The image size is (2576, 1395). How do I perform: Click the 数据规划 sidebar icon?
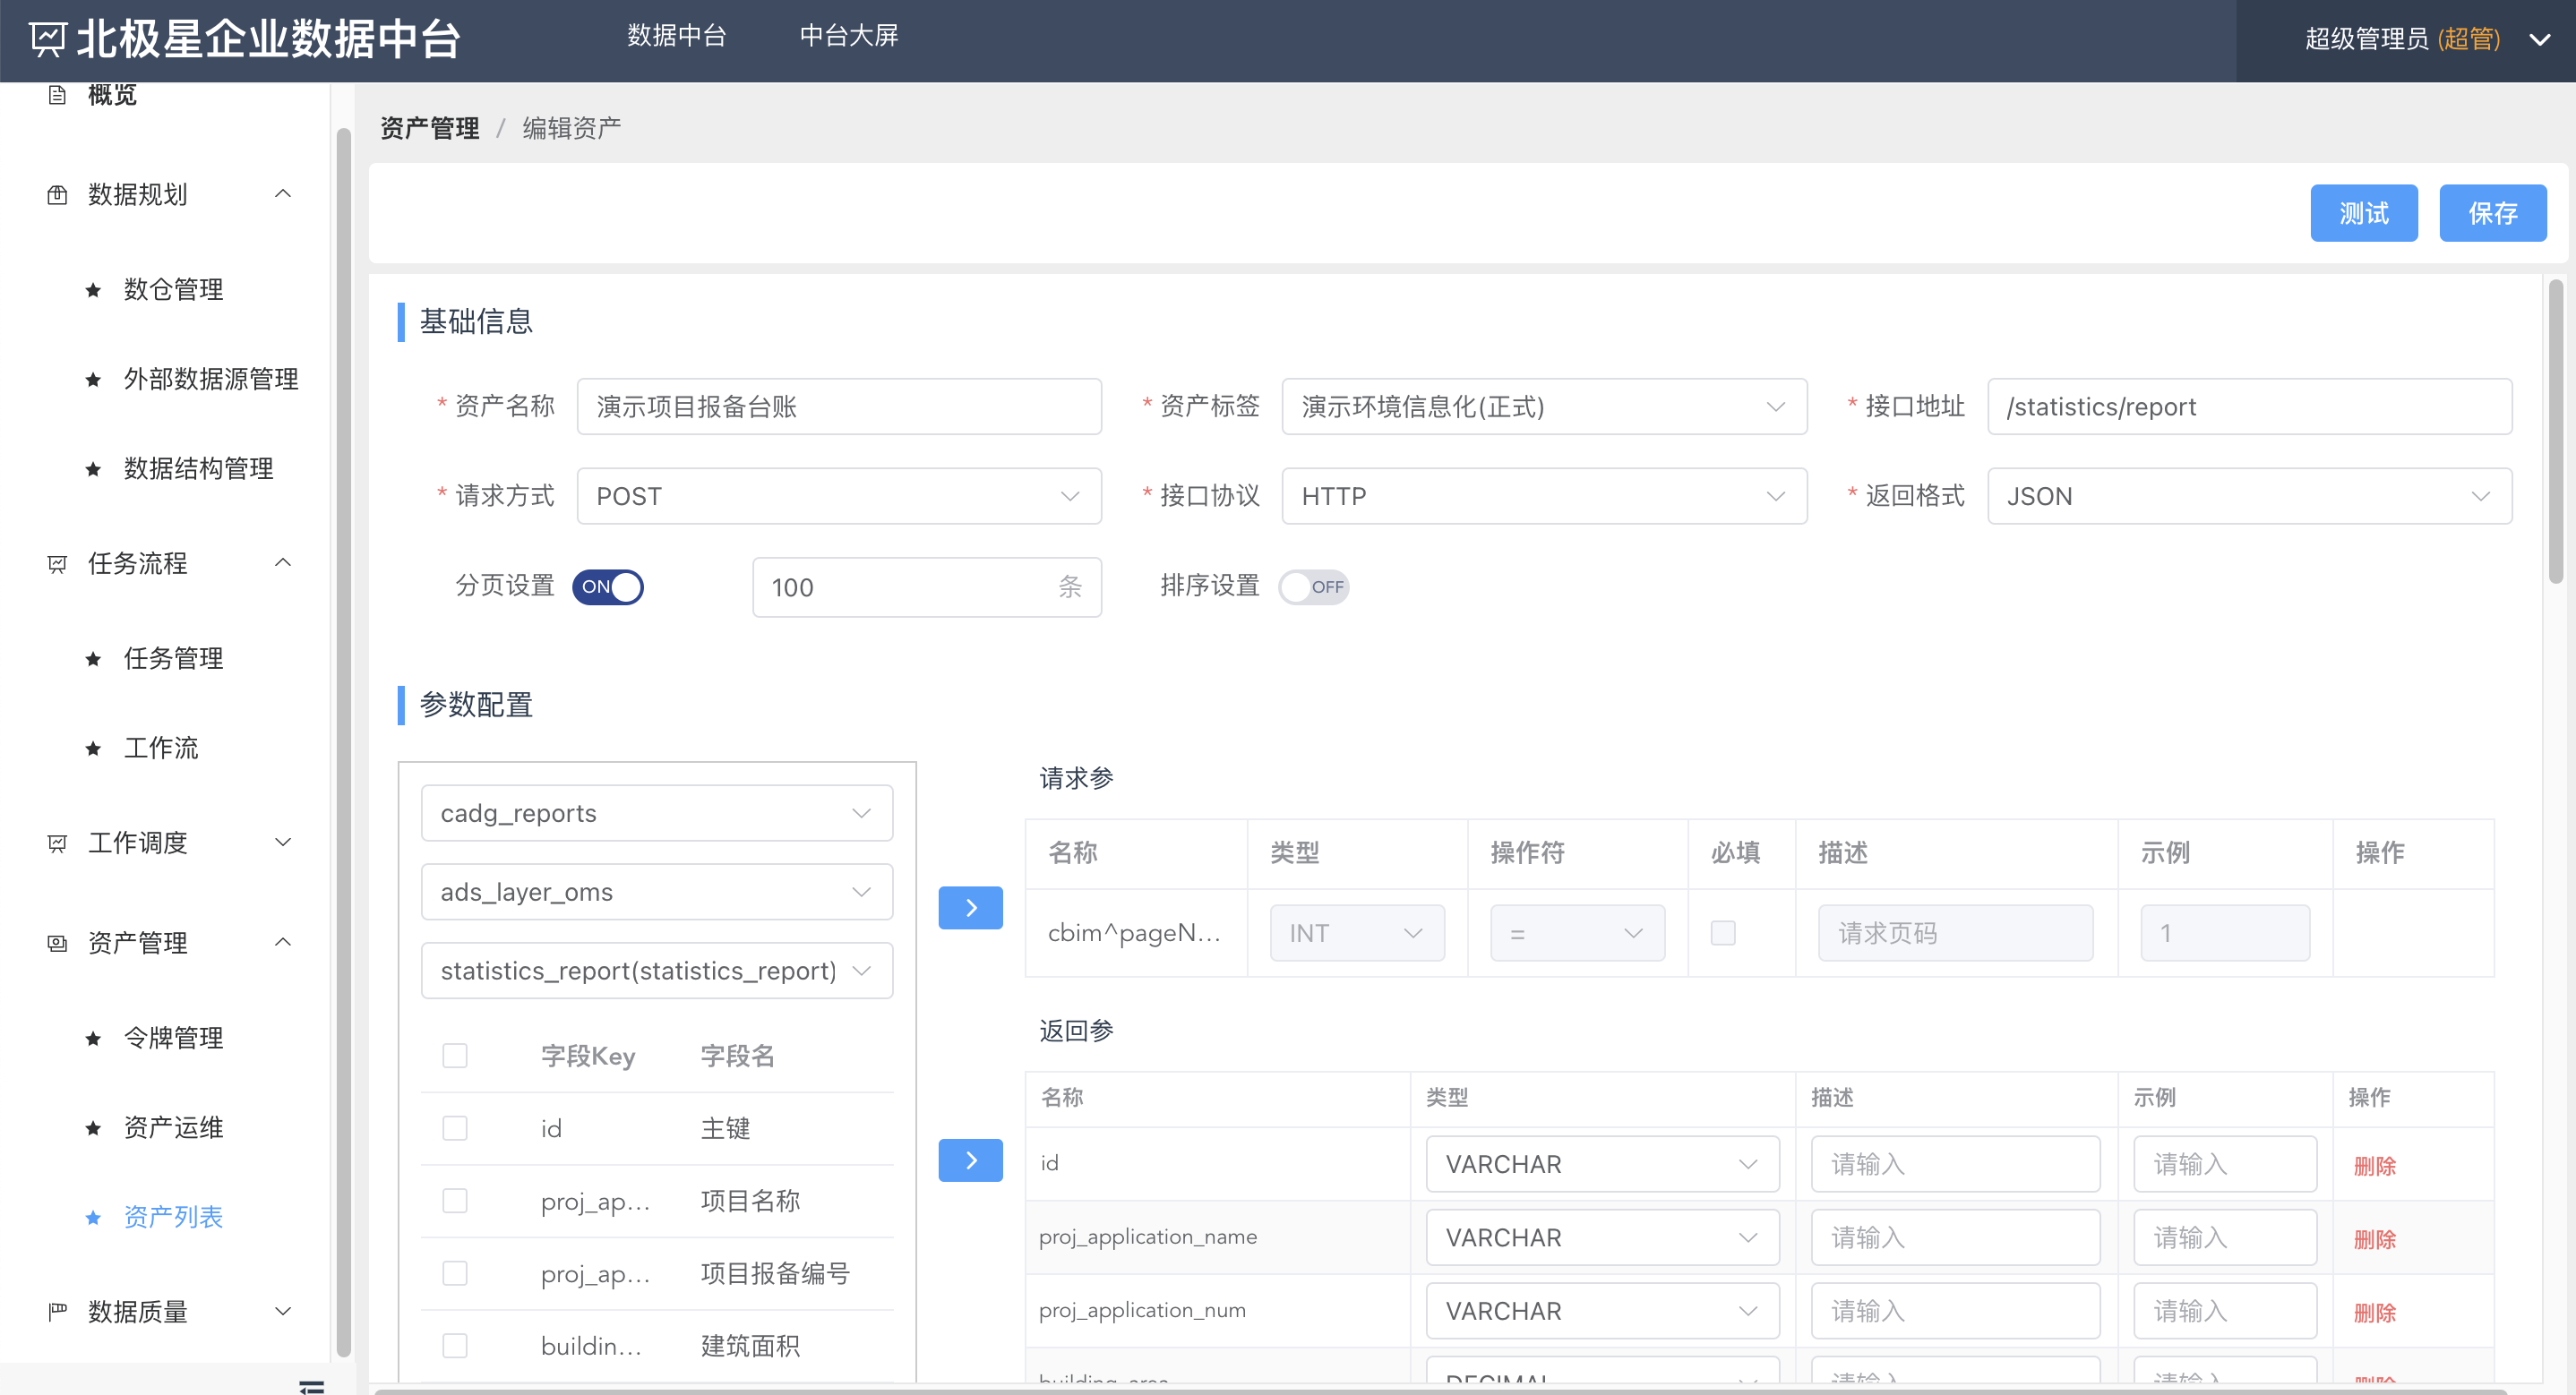point(57,194)
